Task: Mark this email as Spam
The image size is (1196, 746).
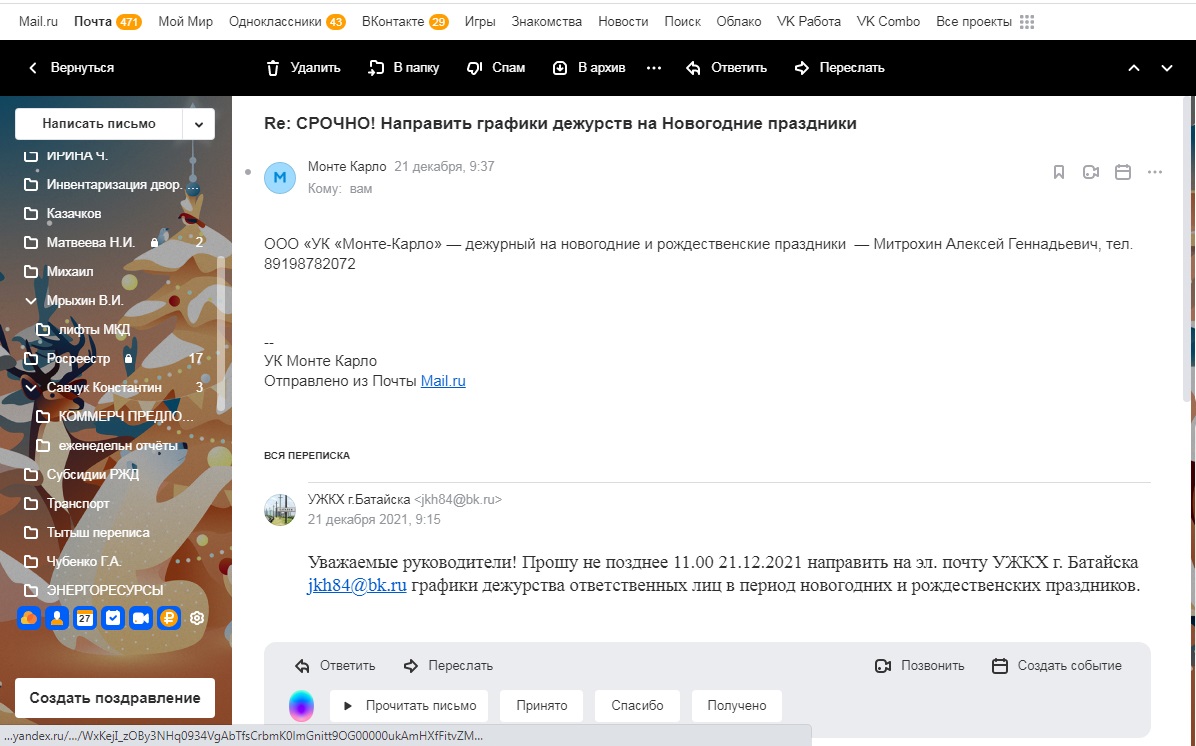Action: pos(496,68)
